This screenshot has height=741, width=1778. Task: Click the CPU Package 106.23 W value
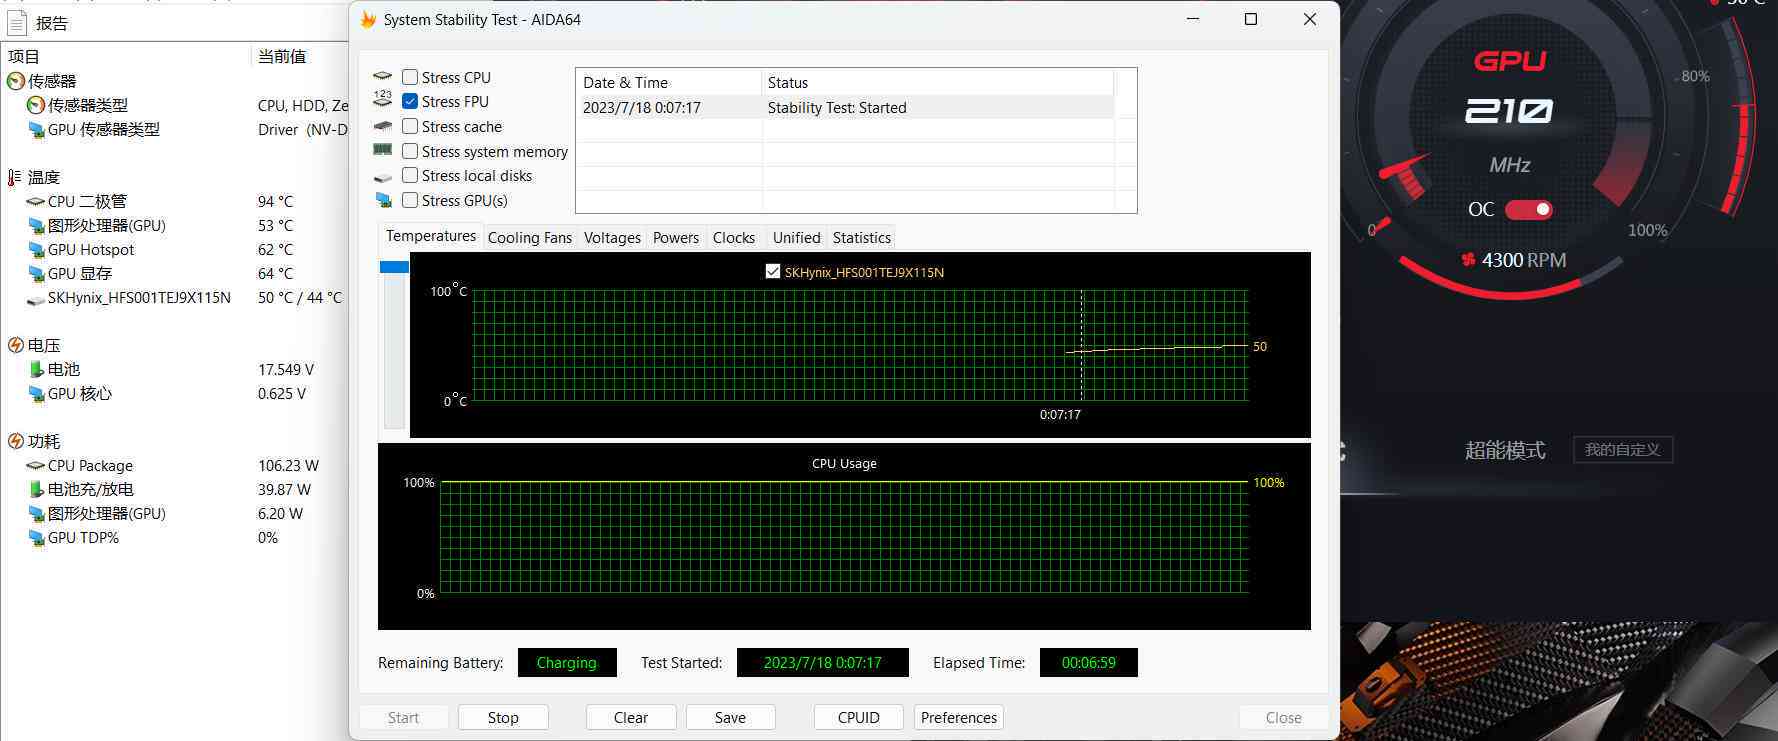(288, 465)
